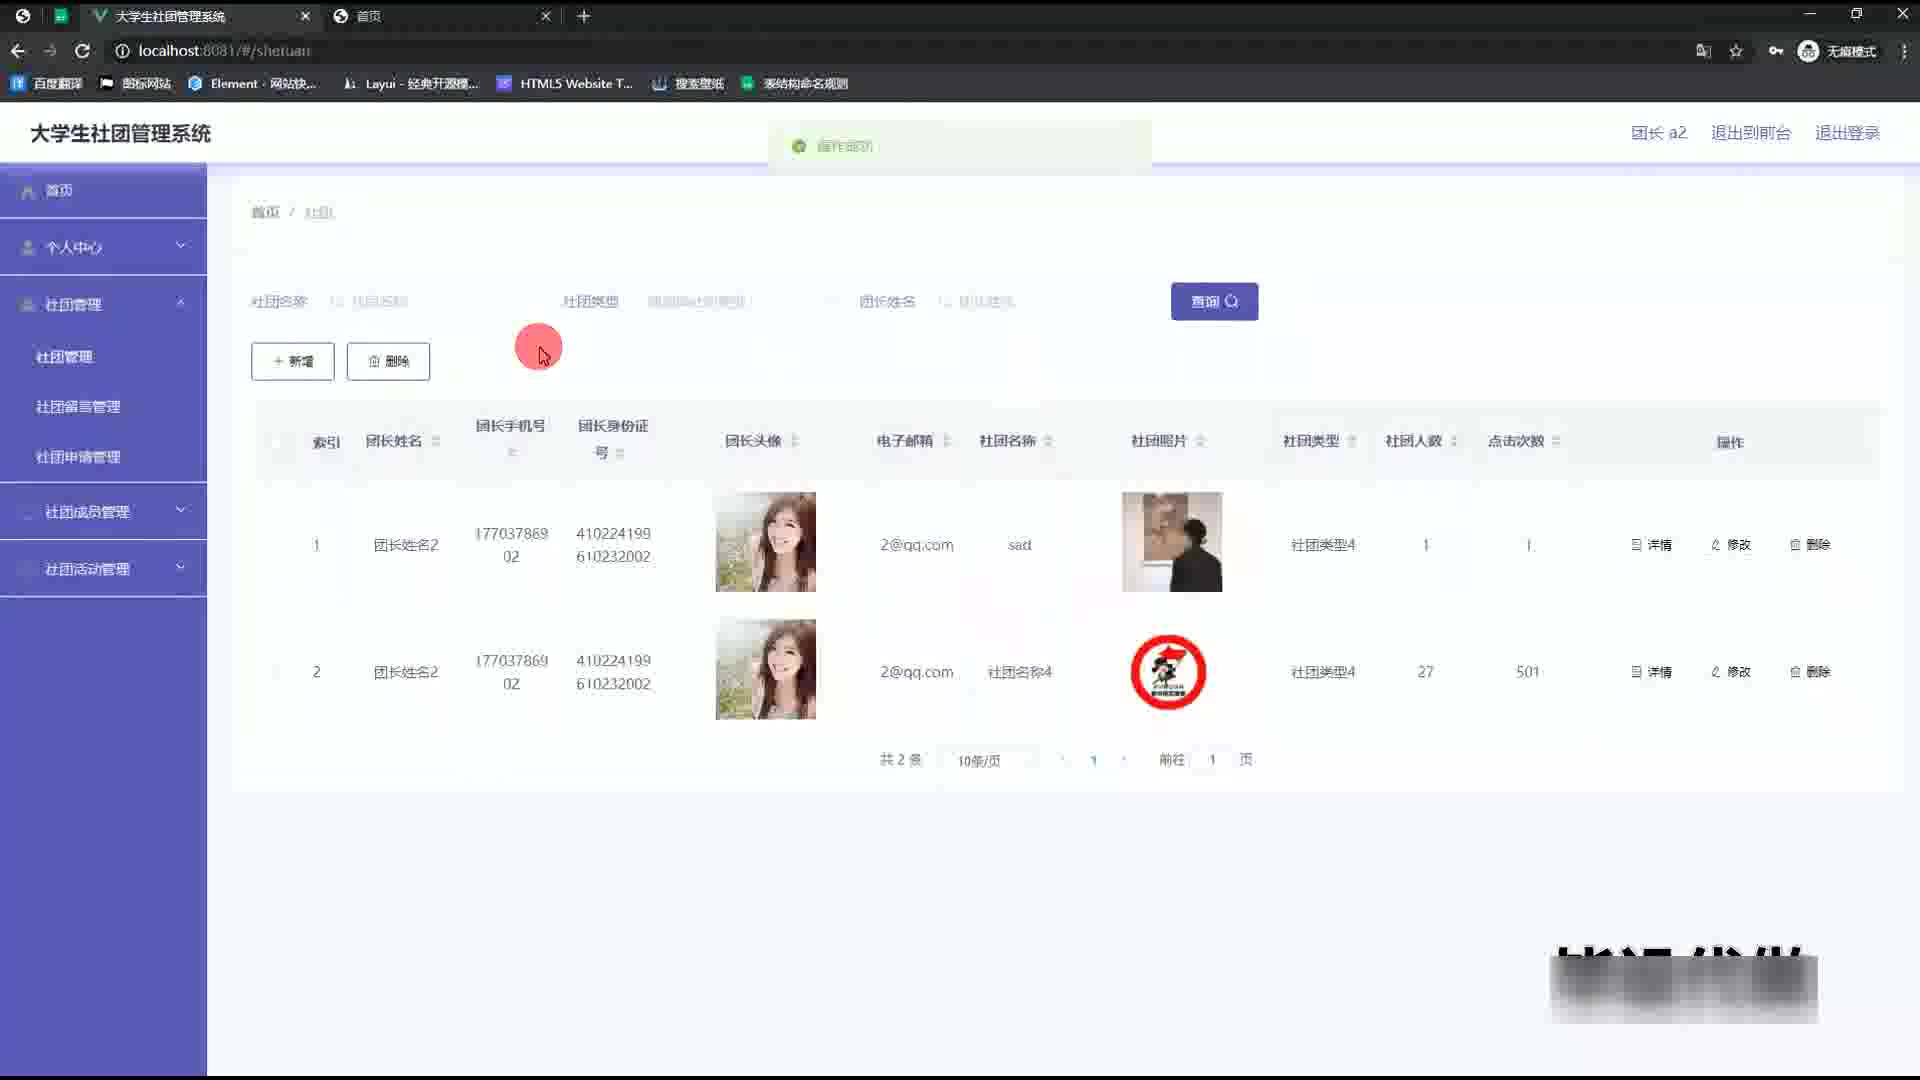Open 社团申请管理 in the sidebar
The image size is (1920, 1080).
pyautogui.click(x=78, y=457)
